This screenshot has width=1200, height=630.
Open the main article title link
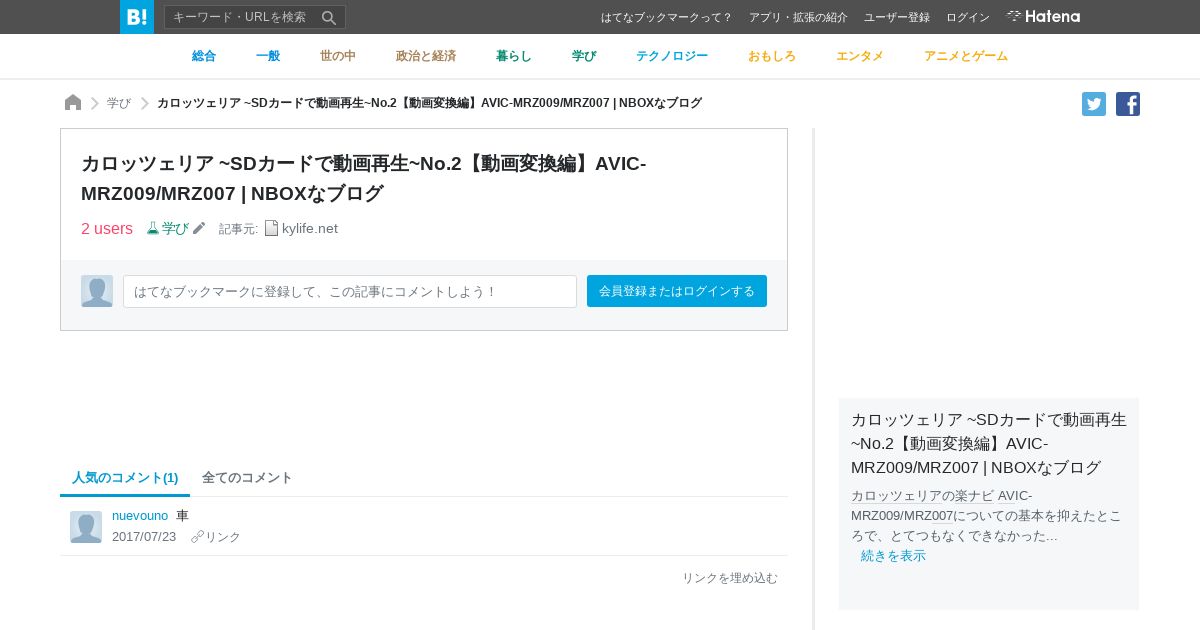(x=364, y=178)
